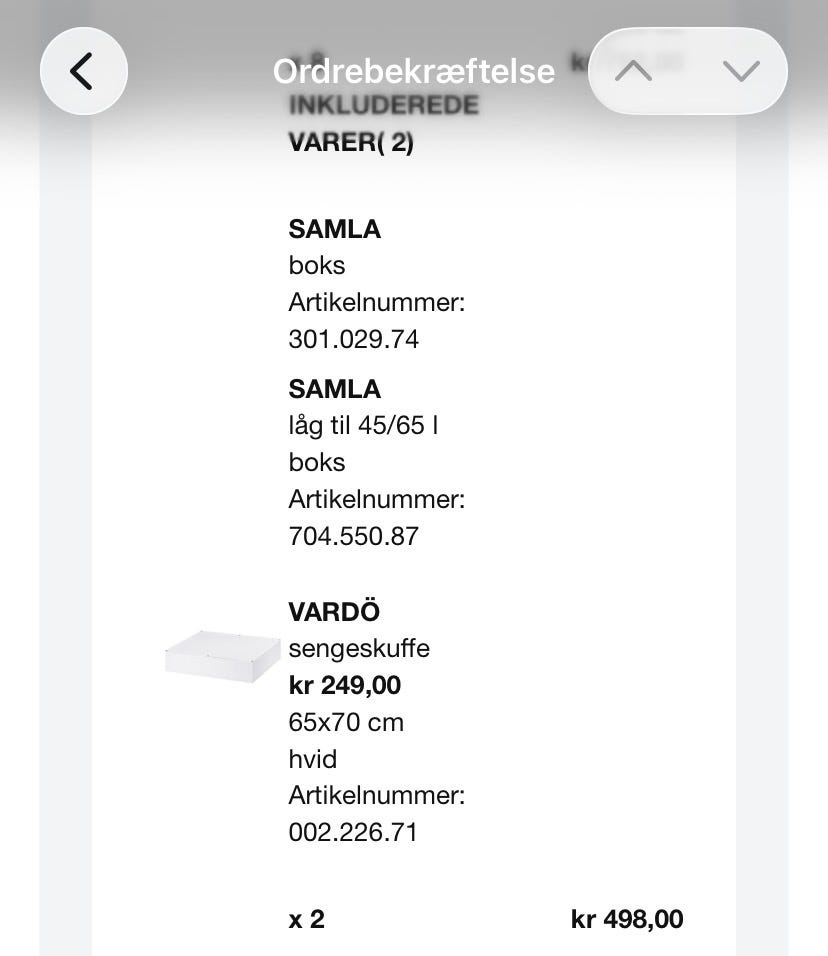The height and width of the screenshot is (956, 828).
Task: Go back using the left chevron button
Action: point(84,71)
